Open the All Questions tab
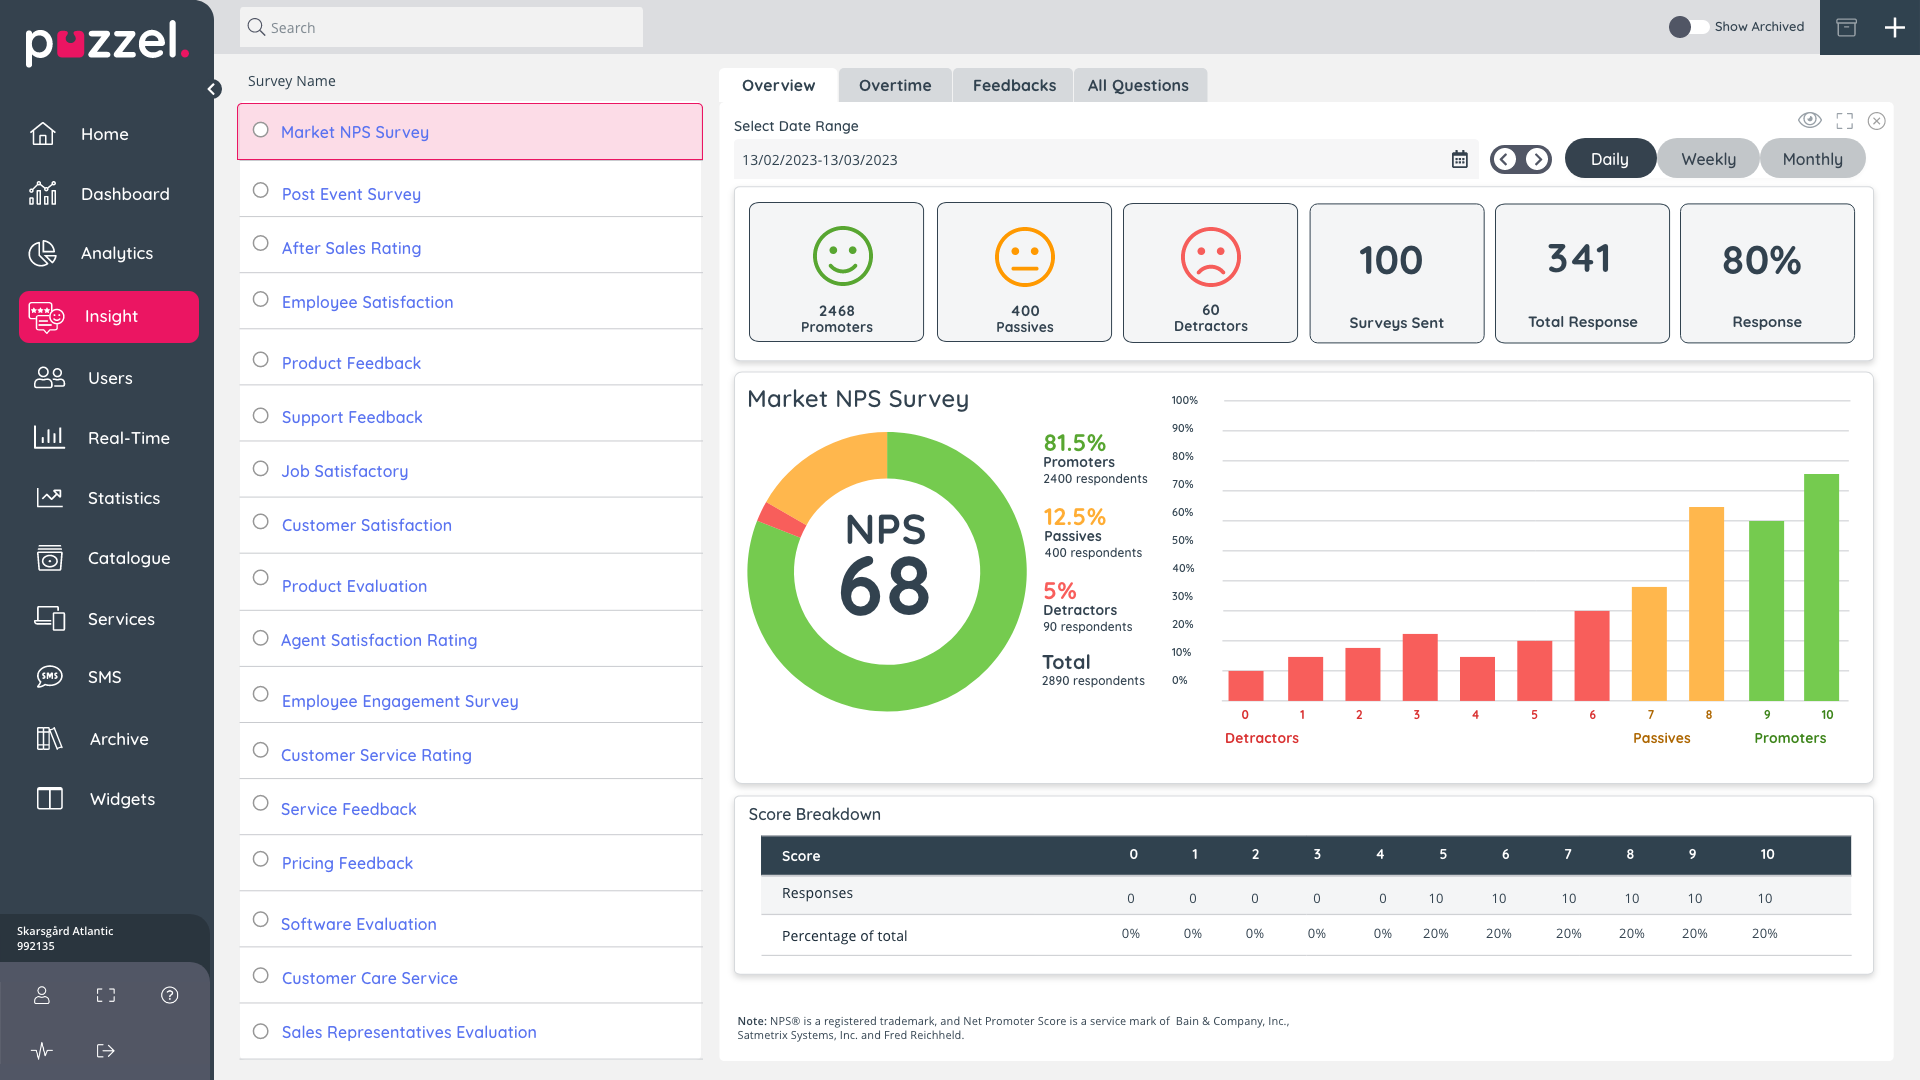The width and height of the screenshot is (1920, 1080). point(1138,86)
